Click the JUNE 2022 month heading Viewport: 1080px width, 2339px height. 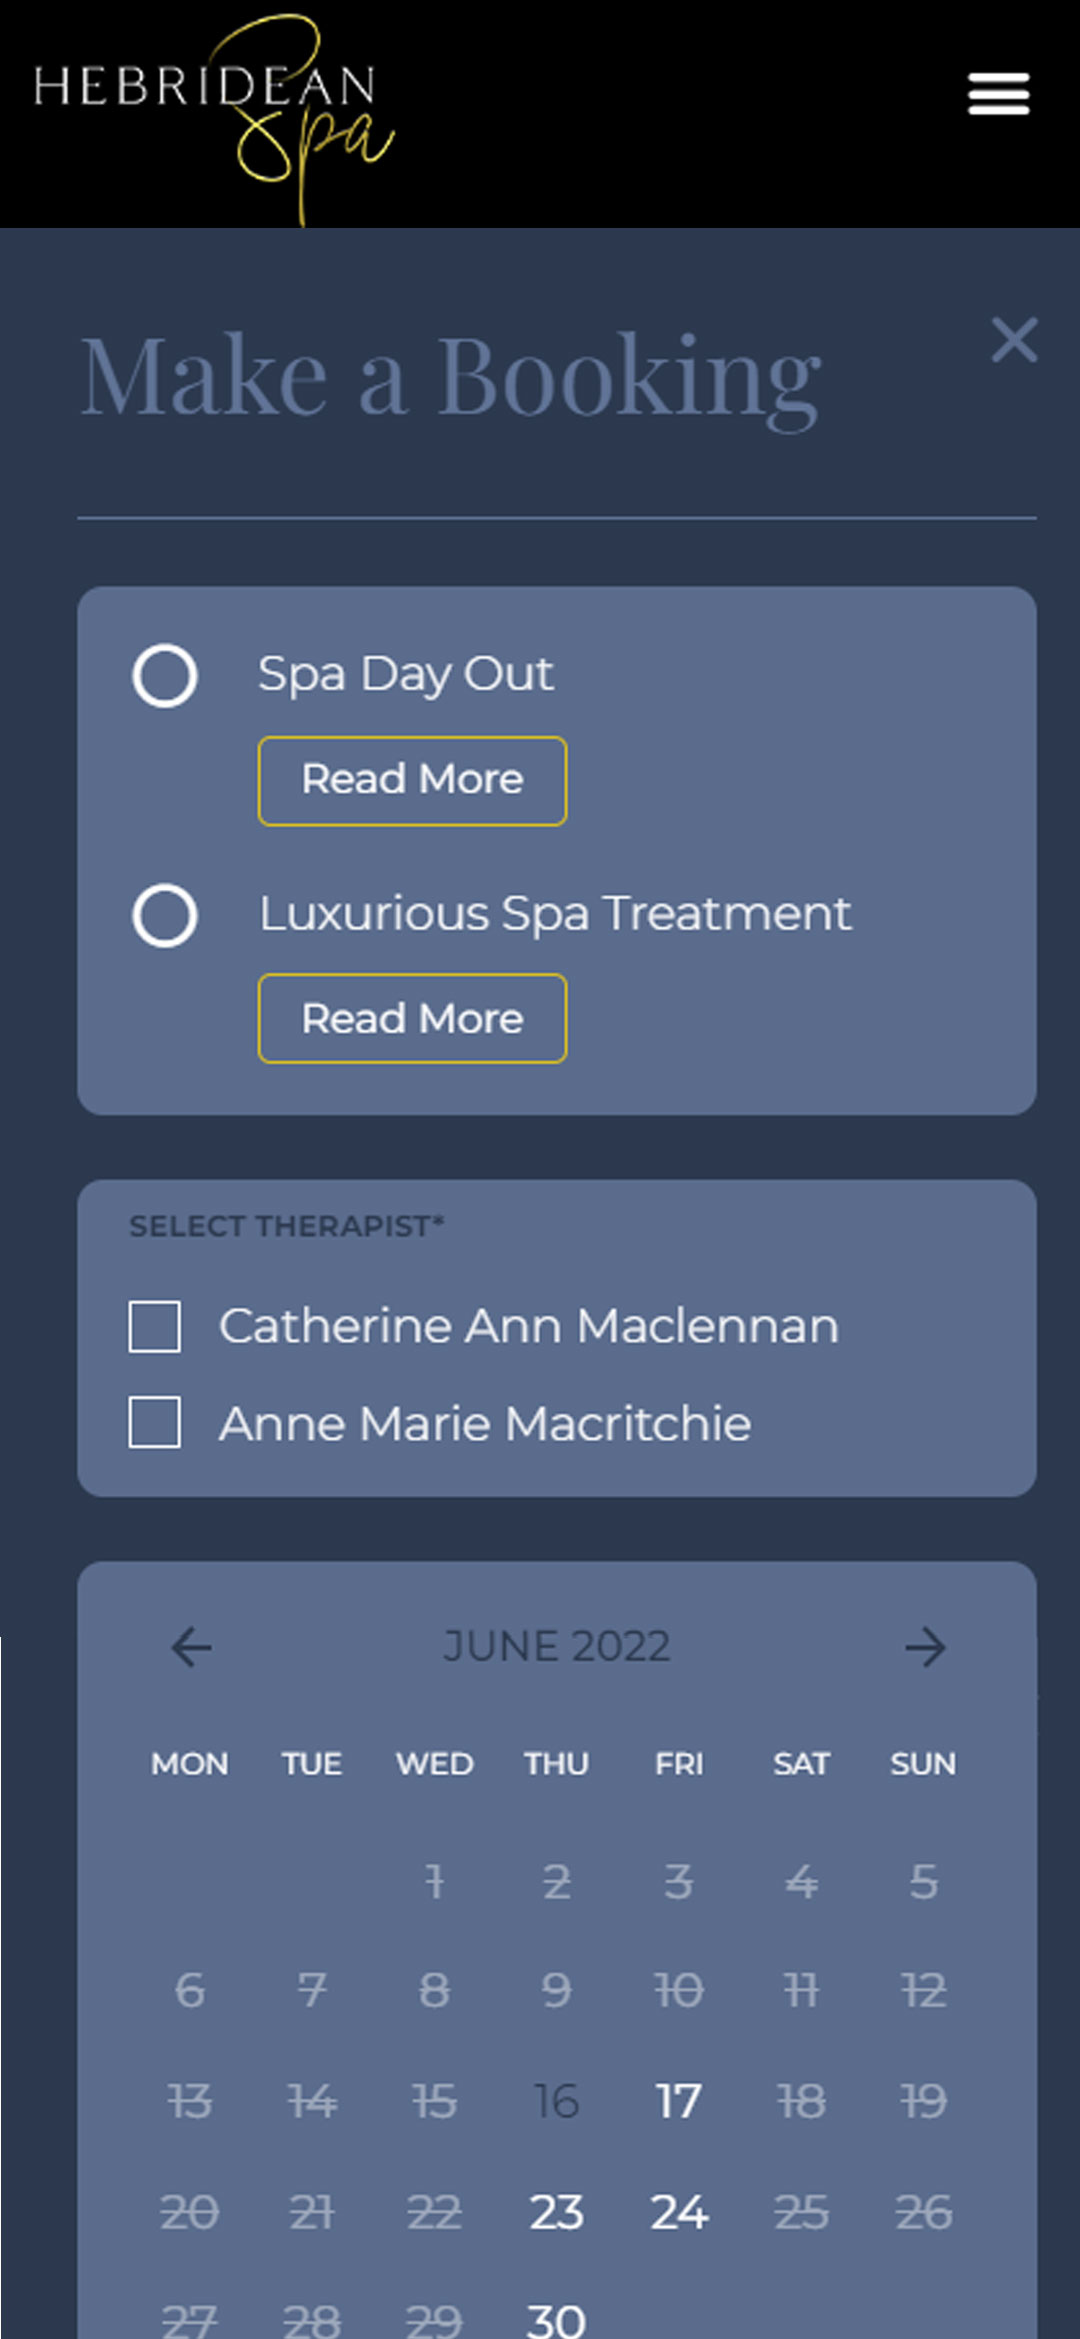click(557, 1647)
